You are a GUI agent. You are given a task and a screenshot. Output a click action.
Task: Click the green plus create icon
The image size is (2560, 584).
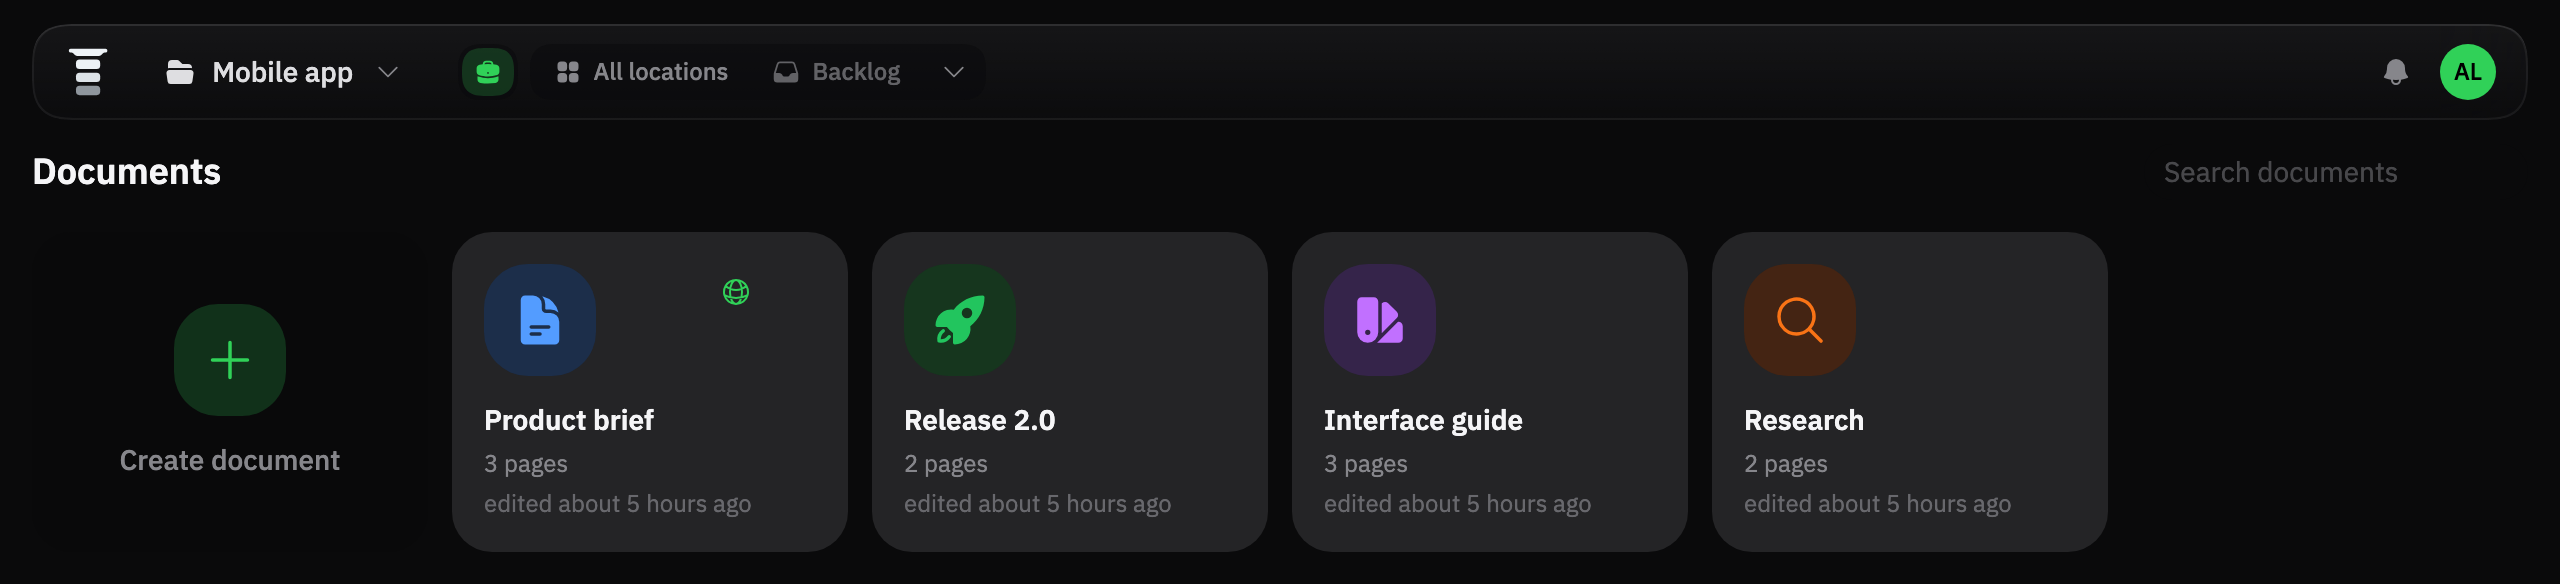pos(230,360)
